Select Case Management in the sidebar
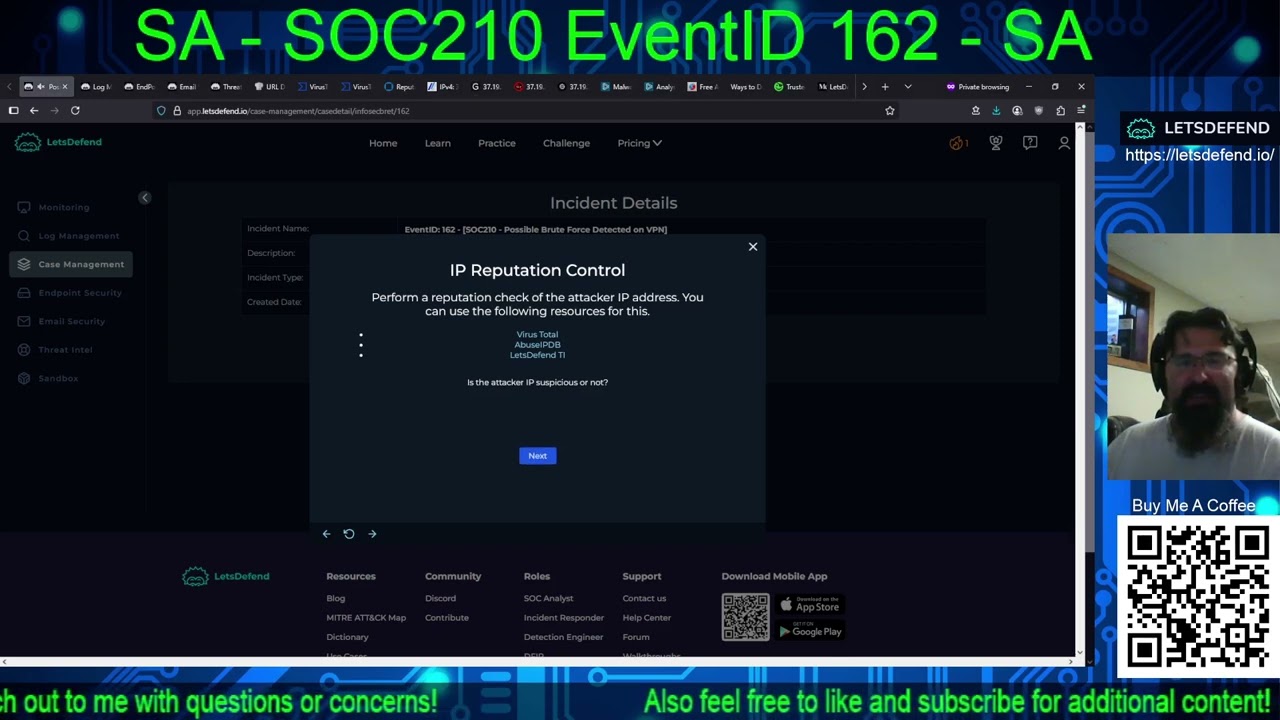1280x720 pixels. pos(71,264)
